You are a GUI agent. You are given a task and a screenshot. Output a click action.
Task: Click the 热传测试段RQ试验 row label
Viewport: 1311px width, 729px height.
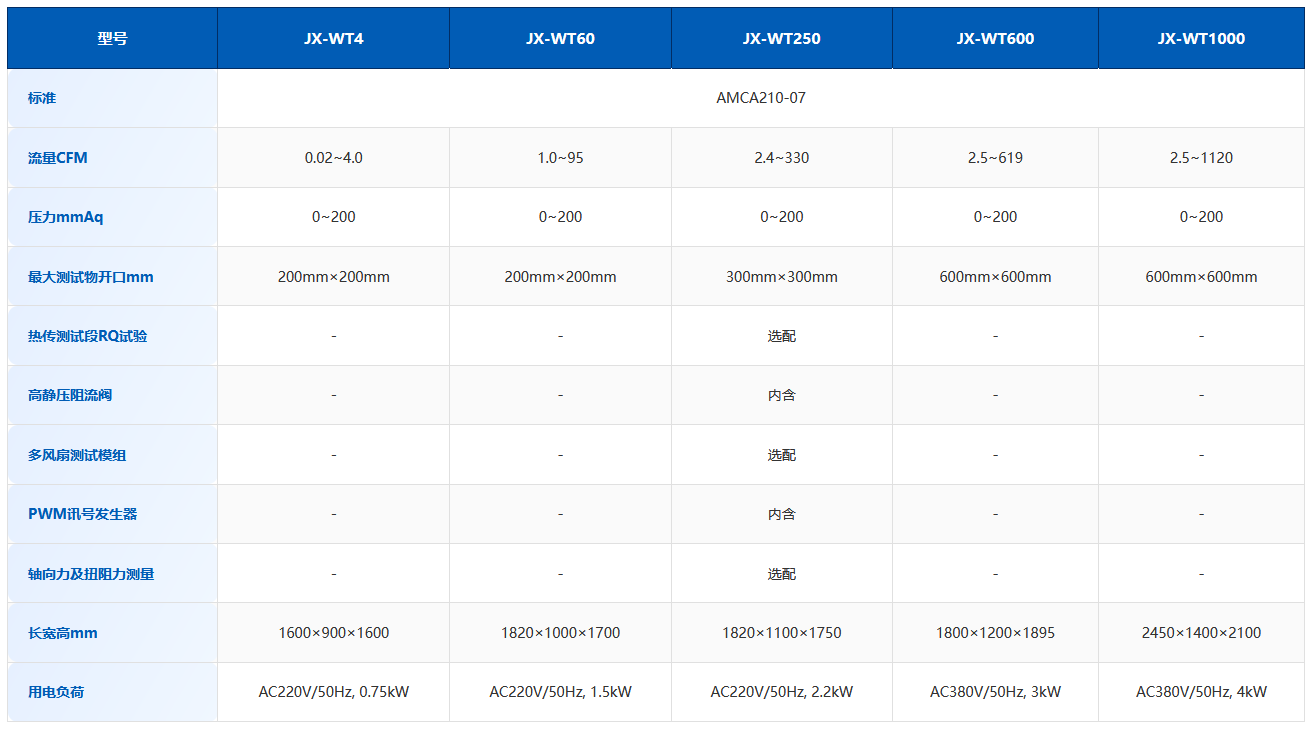(x=88, y=336)
